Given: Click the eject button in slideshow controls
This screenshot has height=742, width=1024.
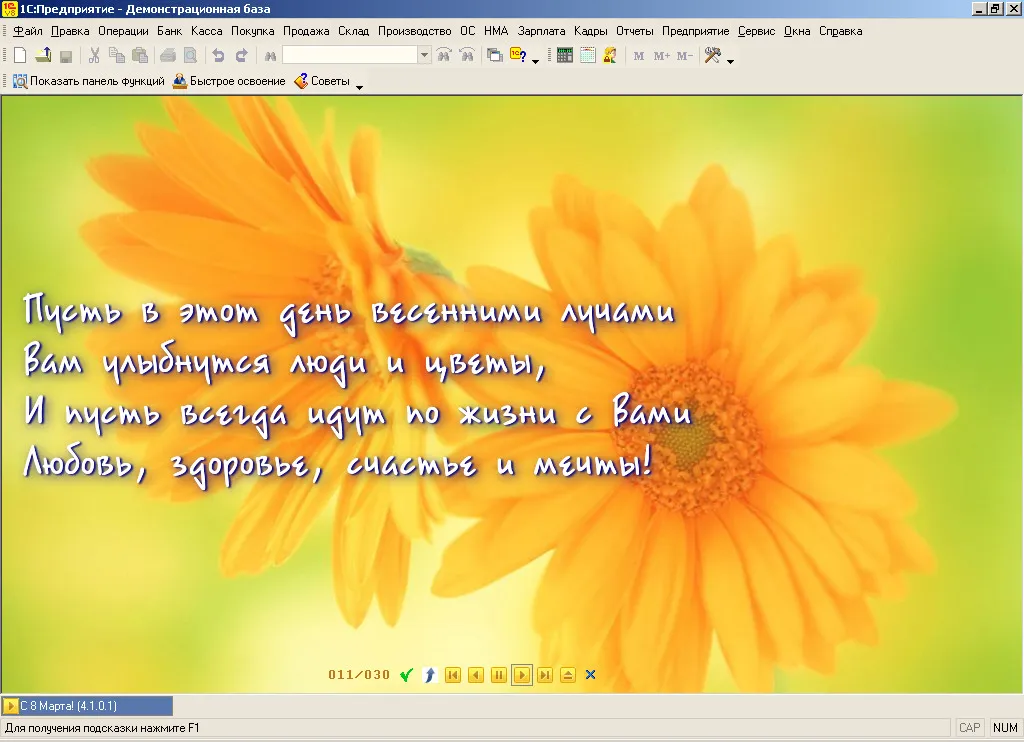Looking at the screenshot, I should tap(568, 675).
